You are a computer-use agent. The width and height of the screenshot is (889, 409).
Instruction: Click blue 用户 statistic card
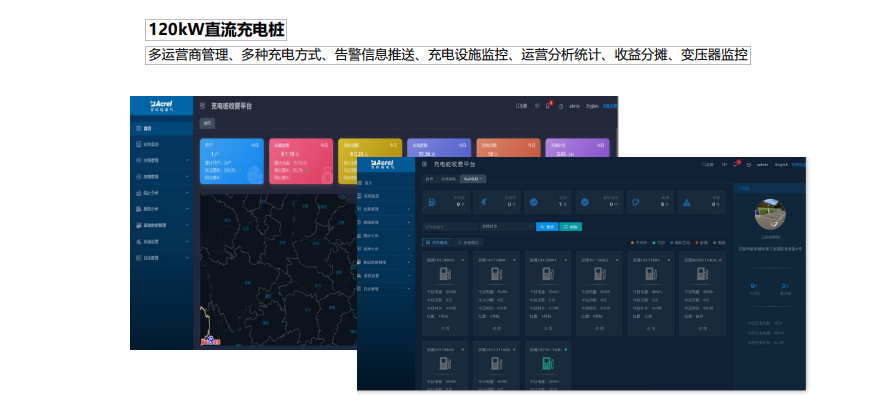pyautogui.click(x=232, y=161)
